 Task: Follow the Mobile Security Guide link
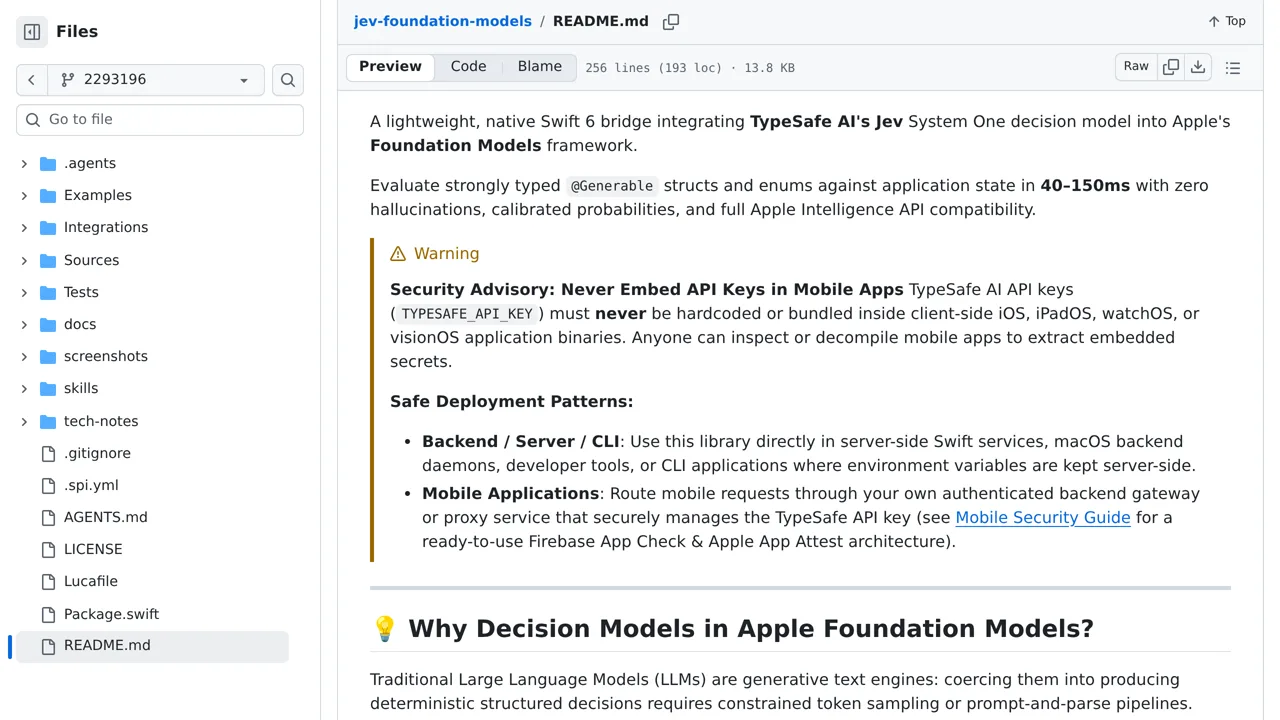(x=1043, y=518)
